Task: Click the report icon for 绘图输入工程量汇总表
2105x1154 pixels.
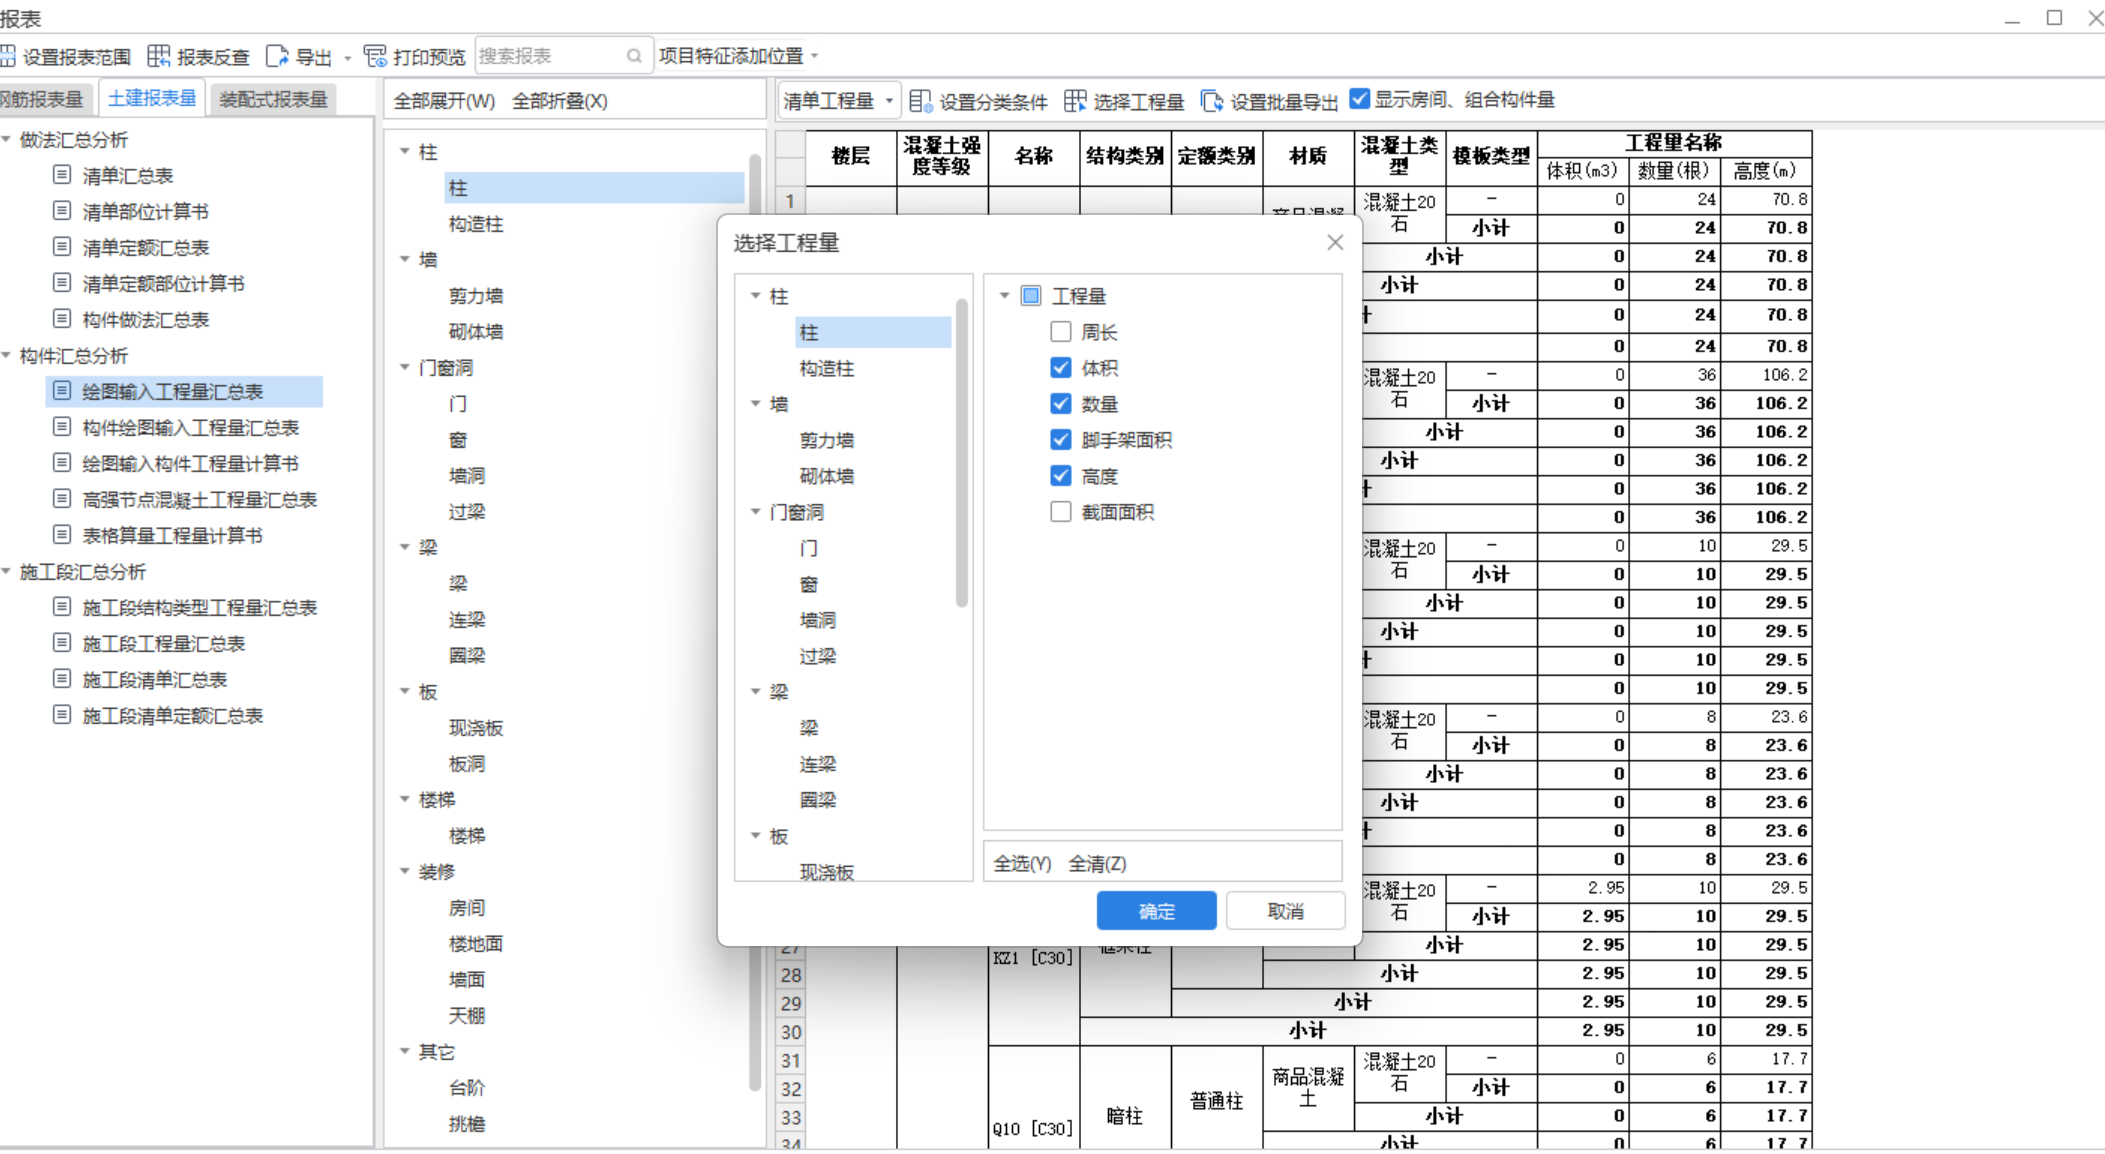Action: (x=62, y=391)
